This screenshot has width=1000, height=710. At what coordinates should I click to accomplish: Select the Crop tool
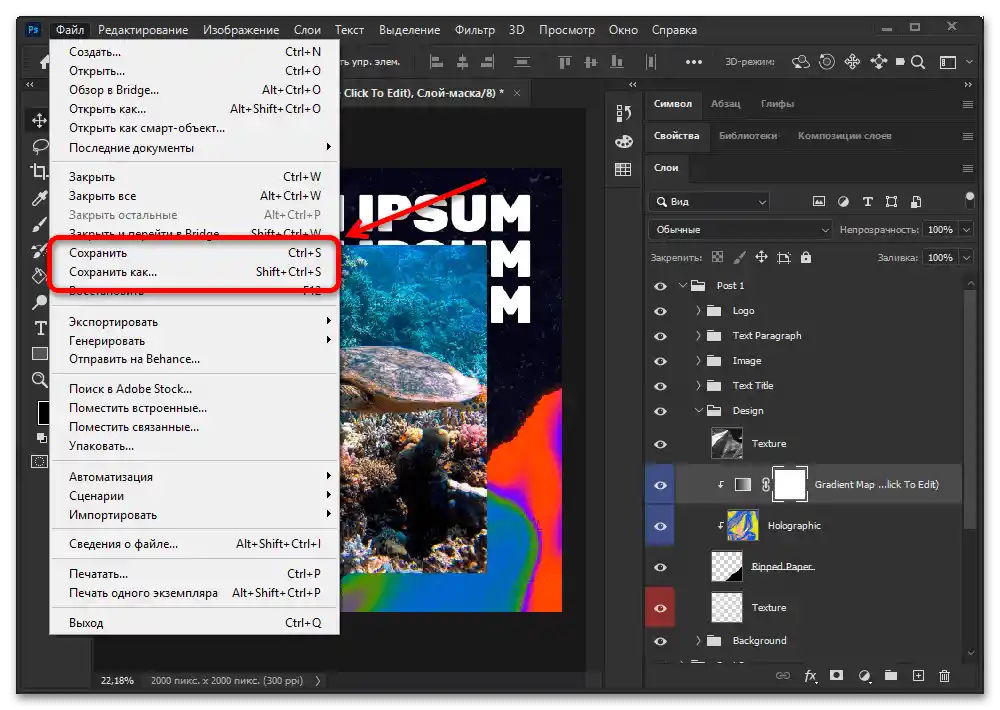click(x=40, y=172)
